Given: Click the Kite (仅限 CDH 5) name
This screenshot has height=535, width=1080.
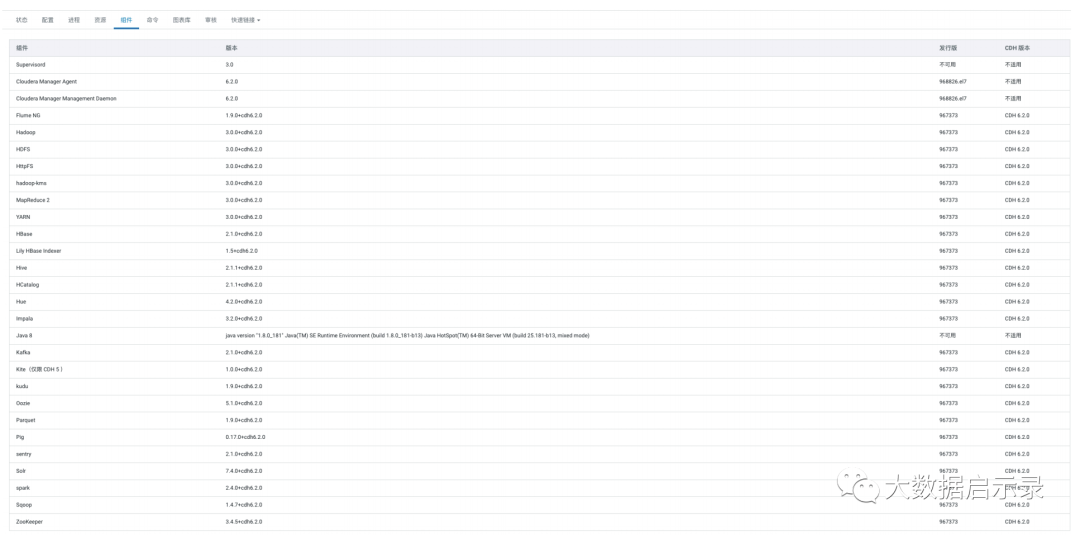Looking at the screenshot, I should pyautogui.click(x=39, y=369).
